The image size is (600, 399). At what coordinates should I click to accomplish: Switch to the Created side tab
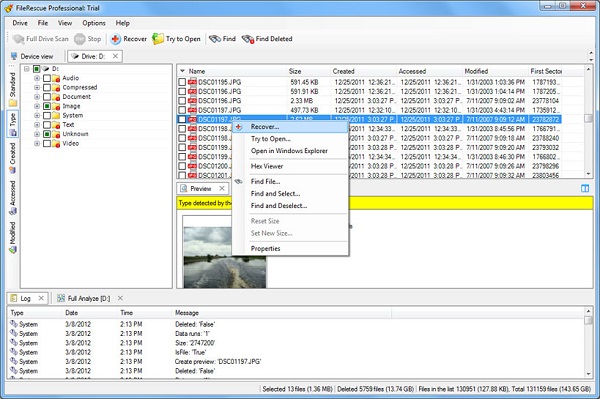coord(13,158)
